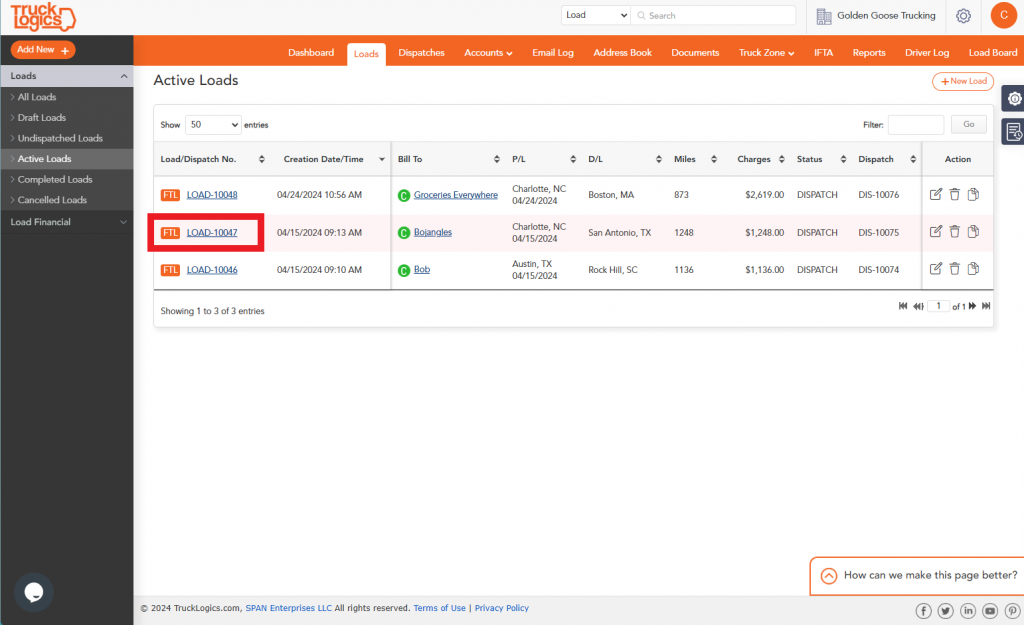Open the Bojangles customer link

point(432,232)
